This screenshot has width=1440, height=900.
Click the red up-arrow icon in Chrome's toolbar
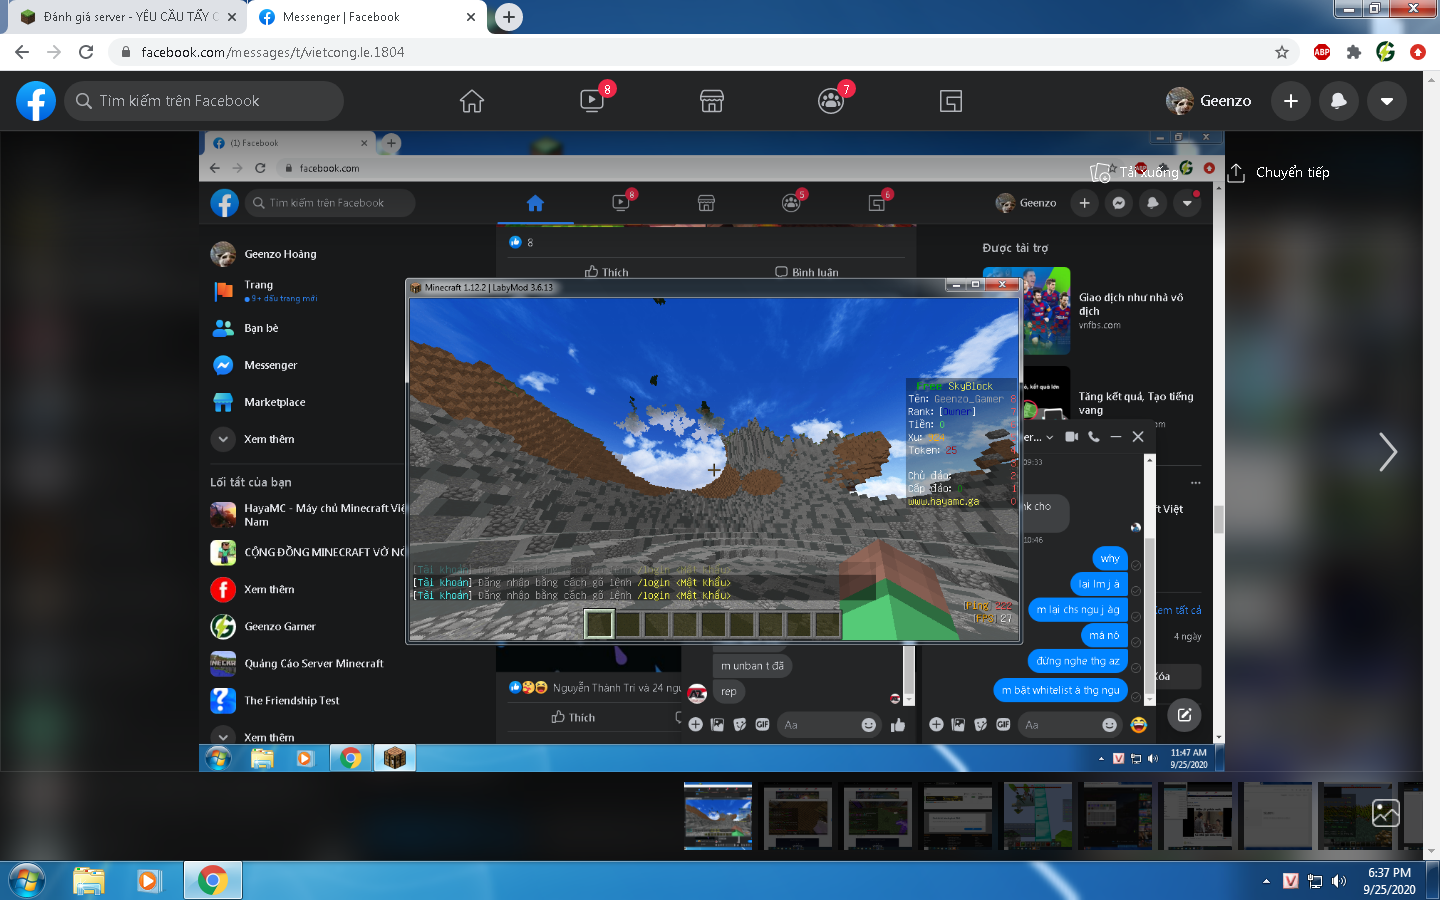click(x=1418, y=52)
